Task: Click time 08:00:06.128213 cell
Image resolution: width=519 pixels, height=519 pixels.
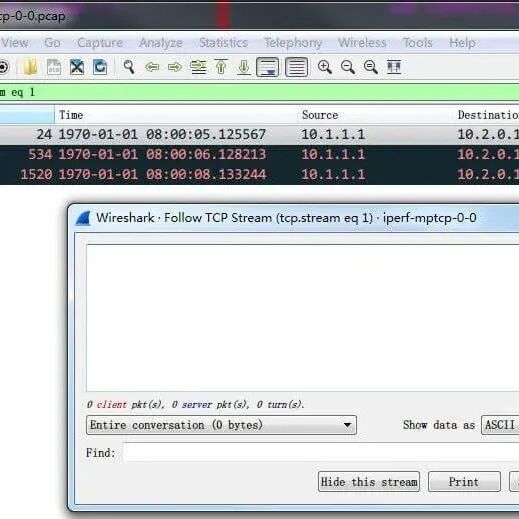Action: (x=162, y=154)
